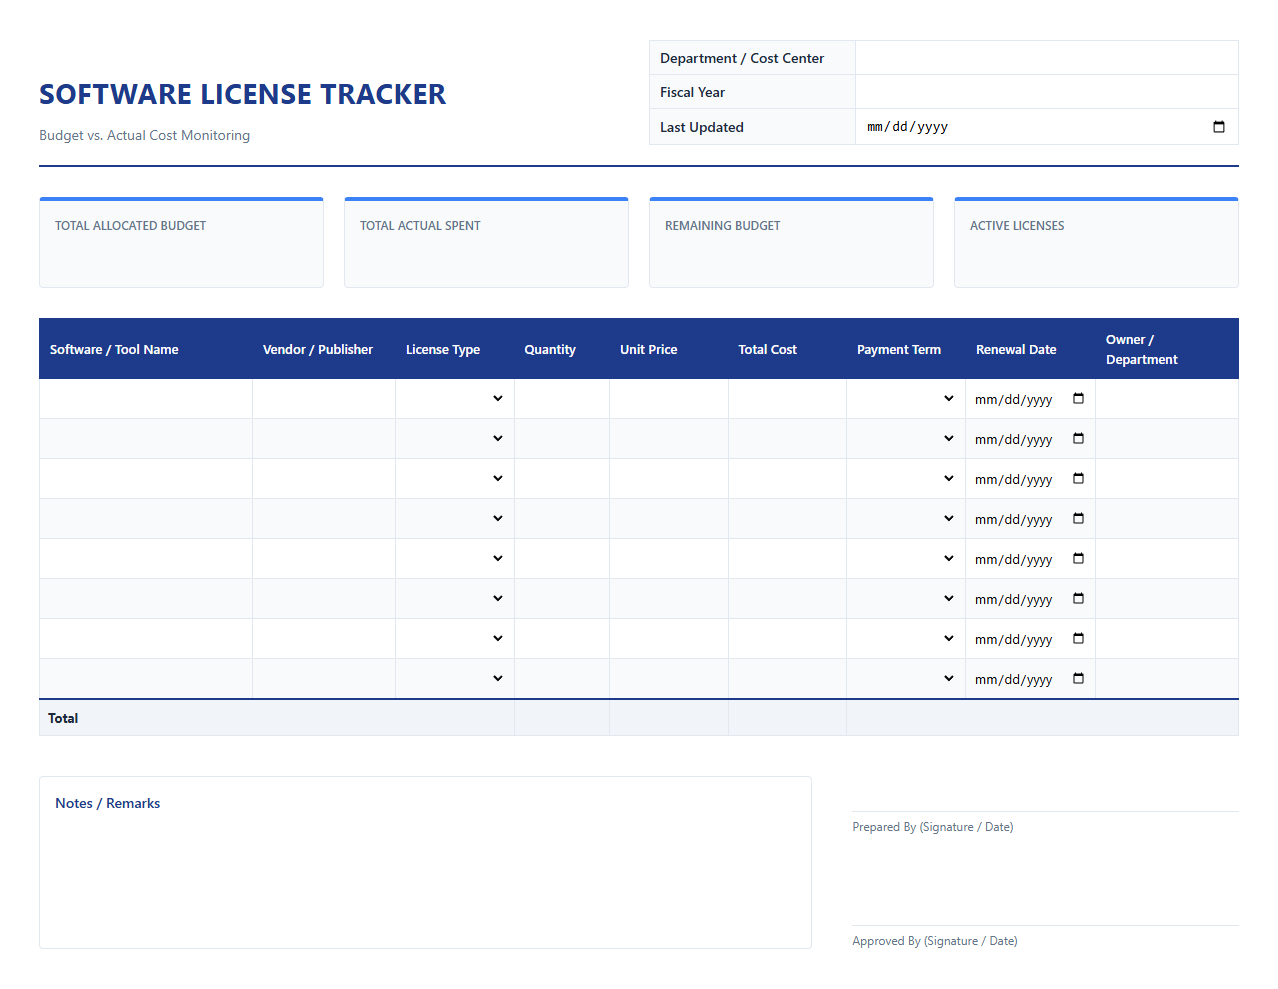Image resolution: width=1278 pixels, height=989 pixels.
Task: Click the Notes / Remarks text area
Action: [x=425, y=862]
